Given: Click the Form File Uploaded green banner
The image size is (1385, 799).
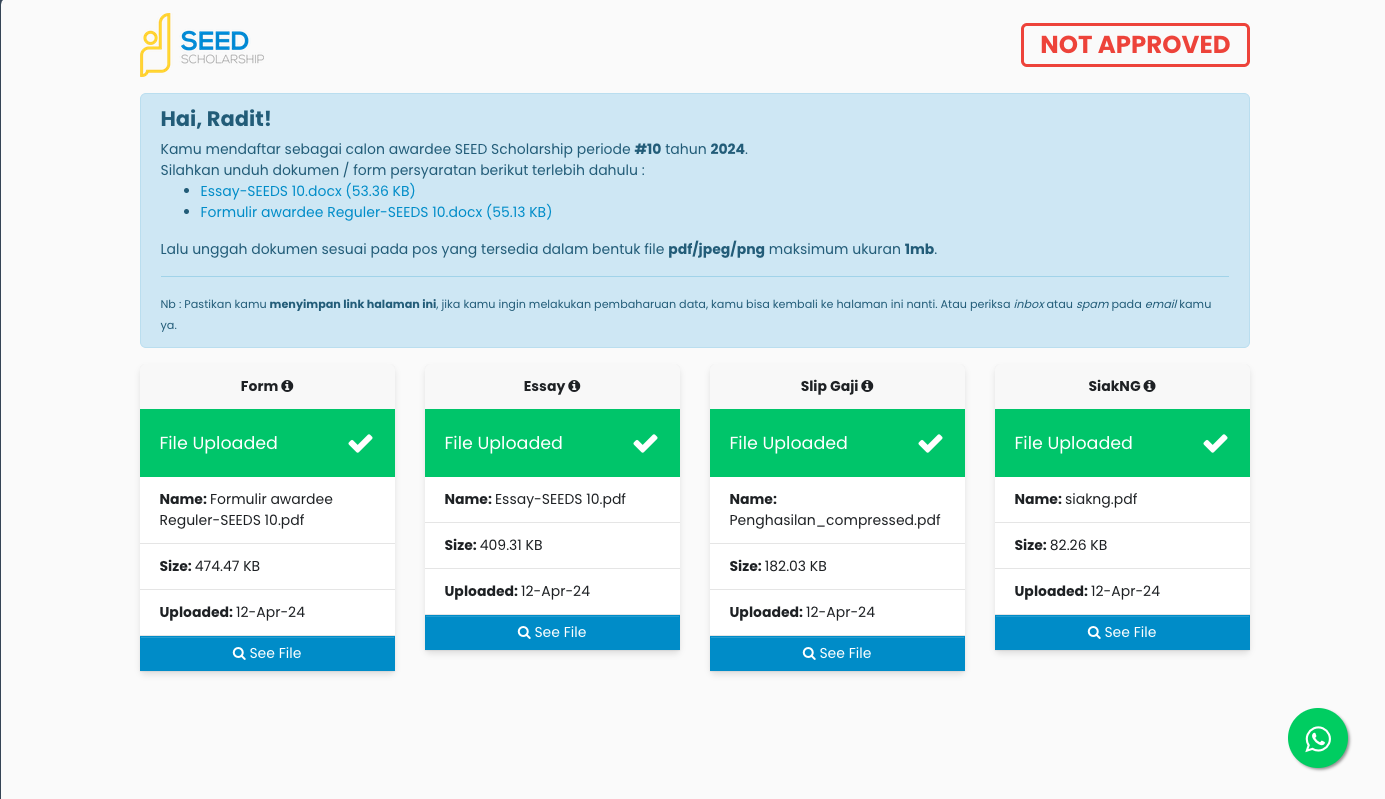Looking at the screenshot, I should pos(267,443).
